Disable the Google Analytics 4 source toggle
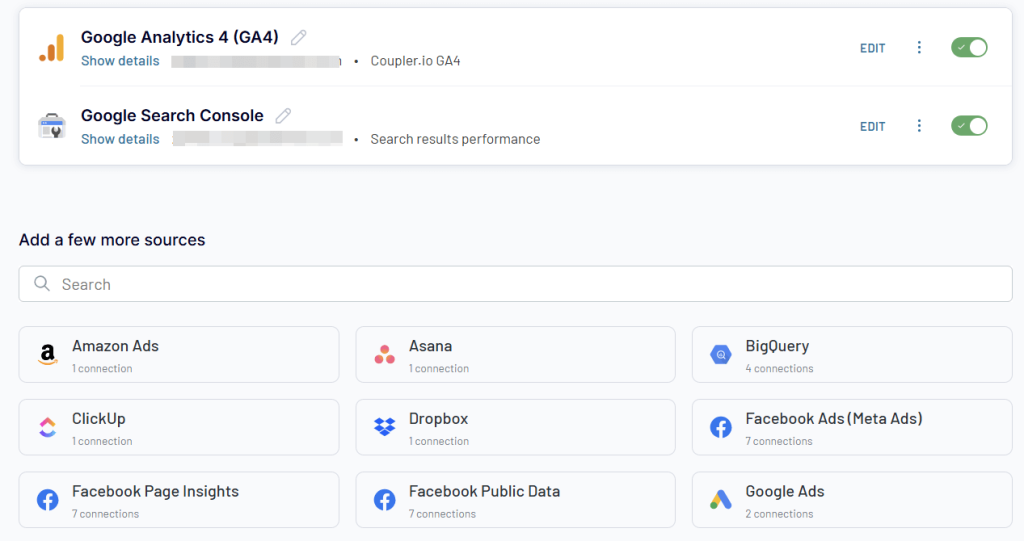 pos(969,48)
